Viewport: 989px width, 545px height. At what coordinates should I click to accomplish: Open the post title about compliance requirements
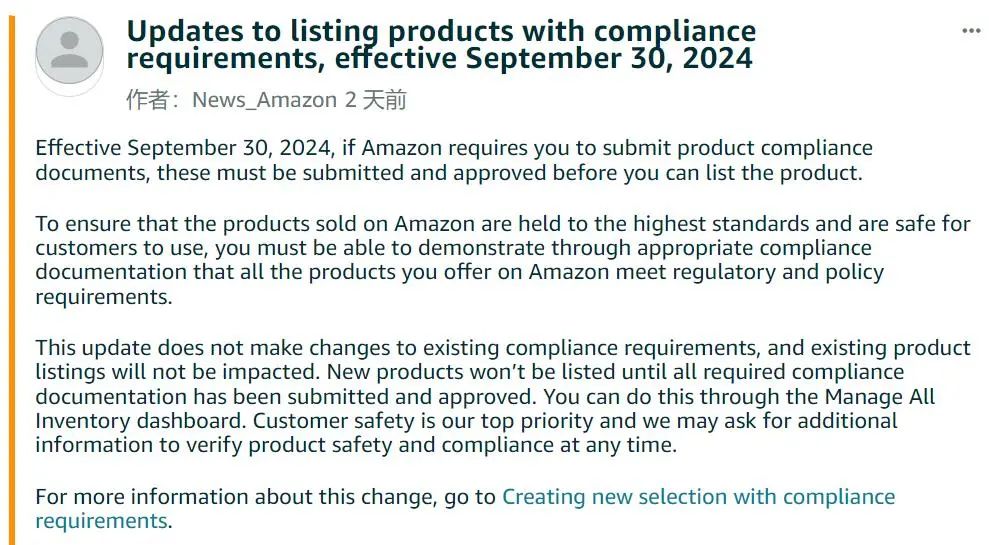click(441, 45)
